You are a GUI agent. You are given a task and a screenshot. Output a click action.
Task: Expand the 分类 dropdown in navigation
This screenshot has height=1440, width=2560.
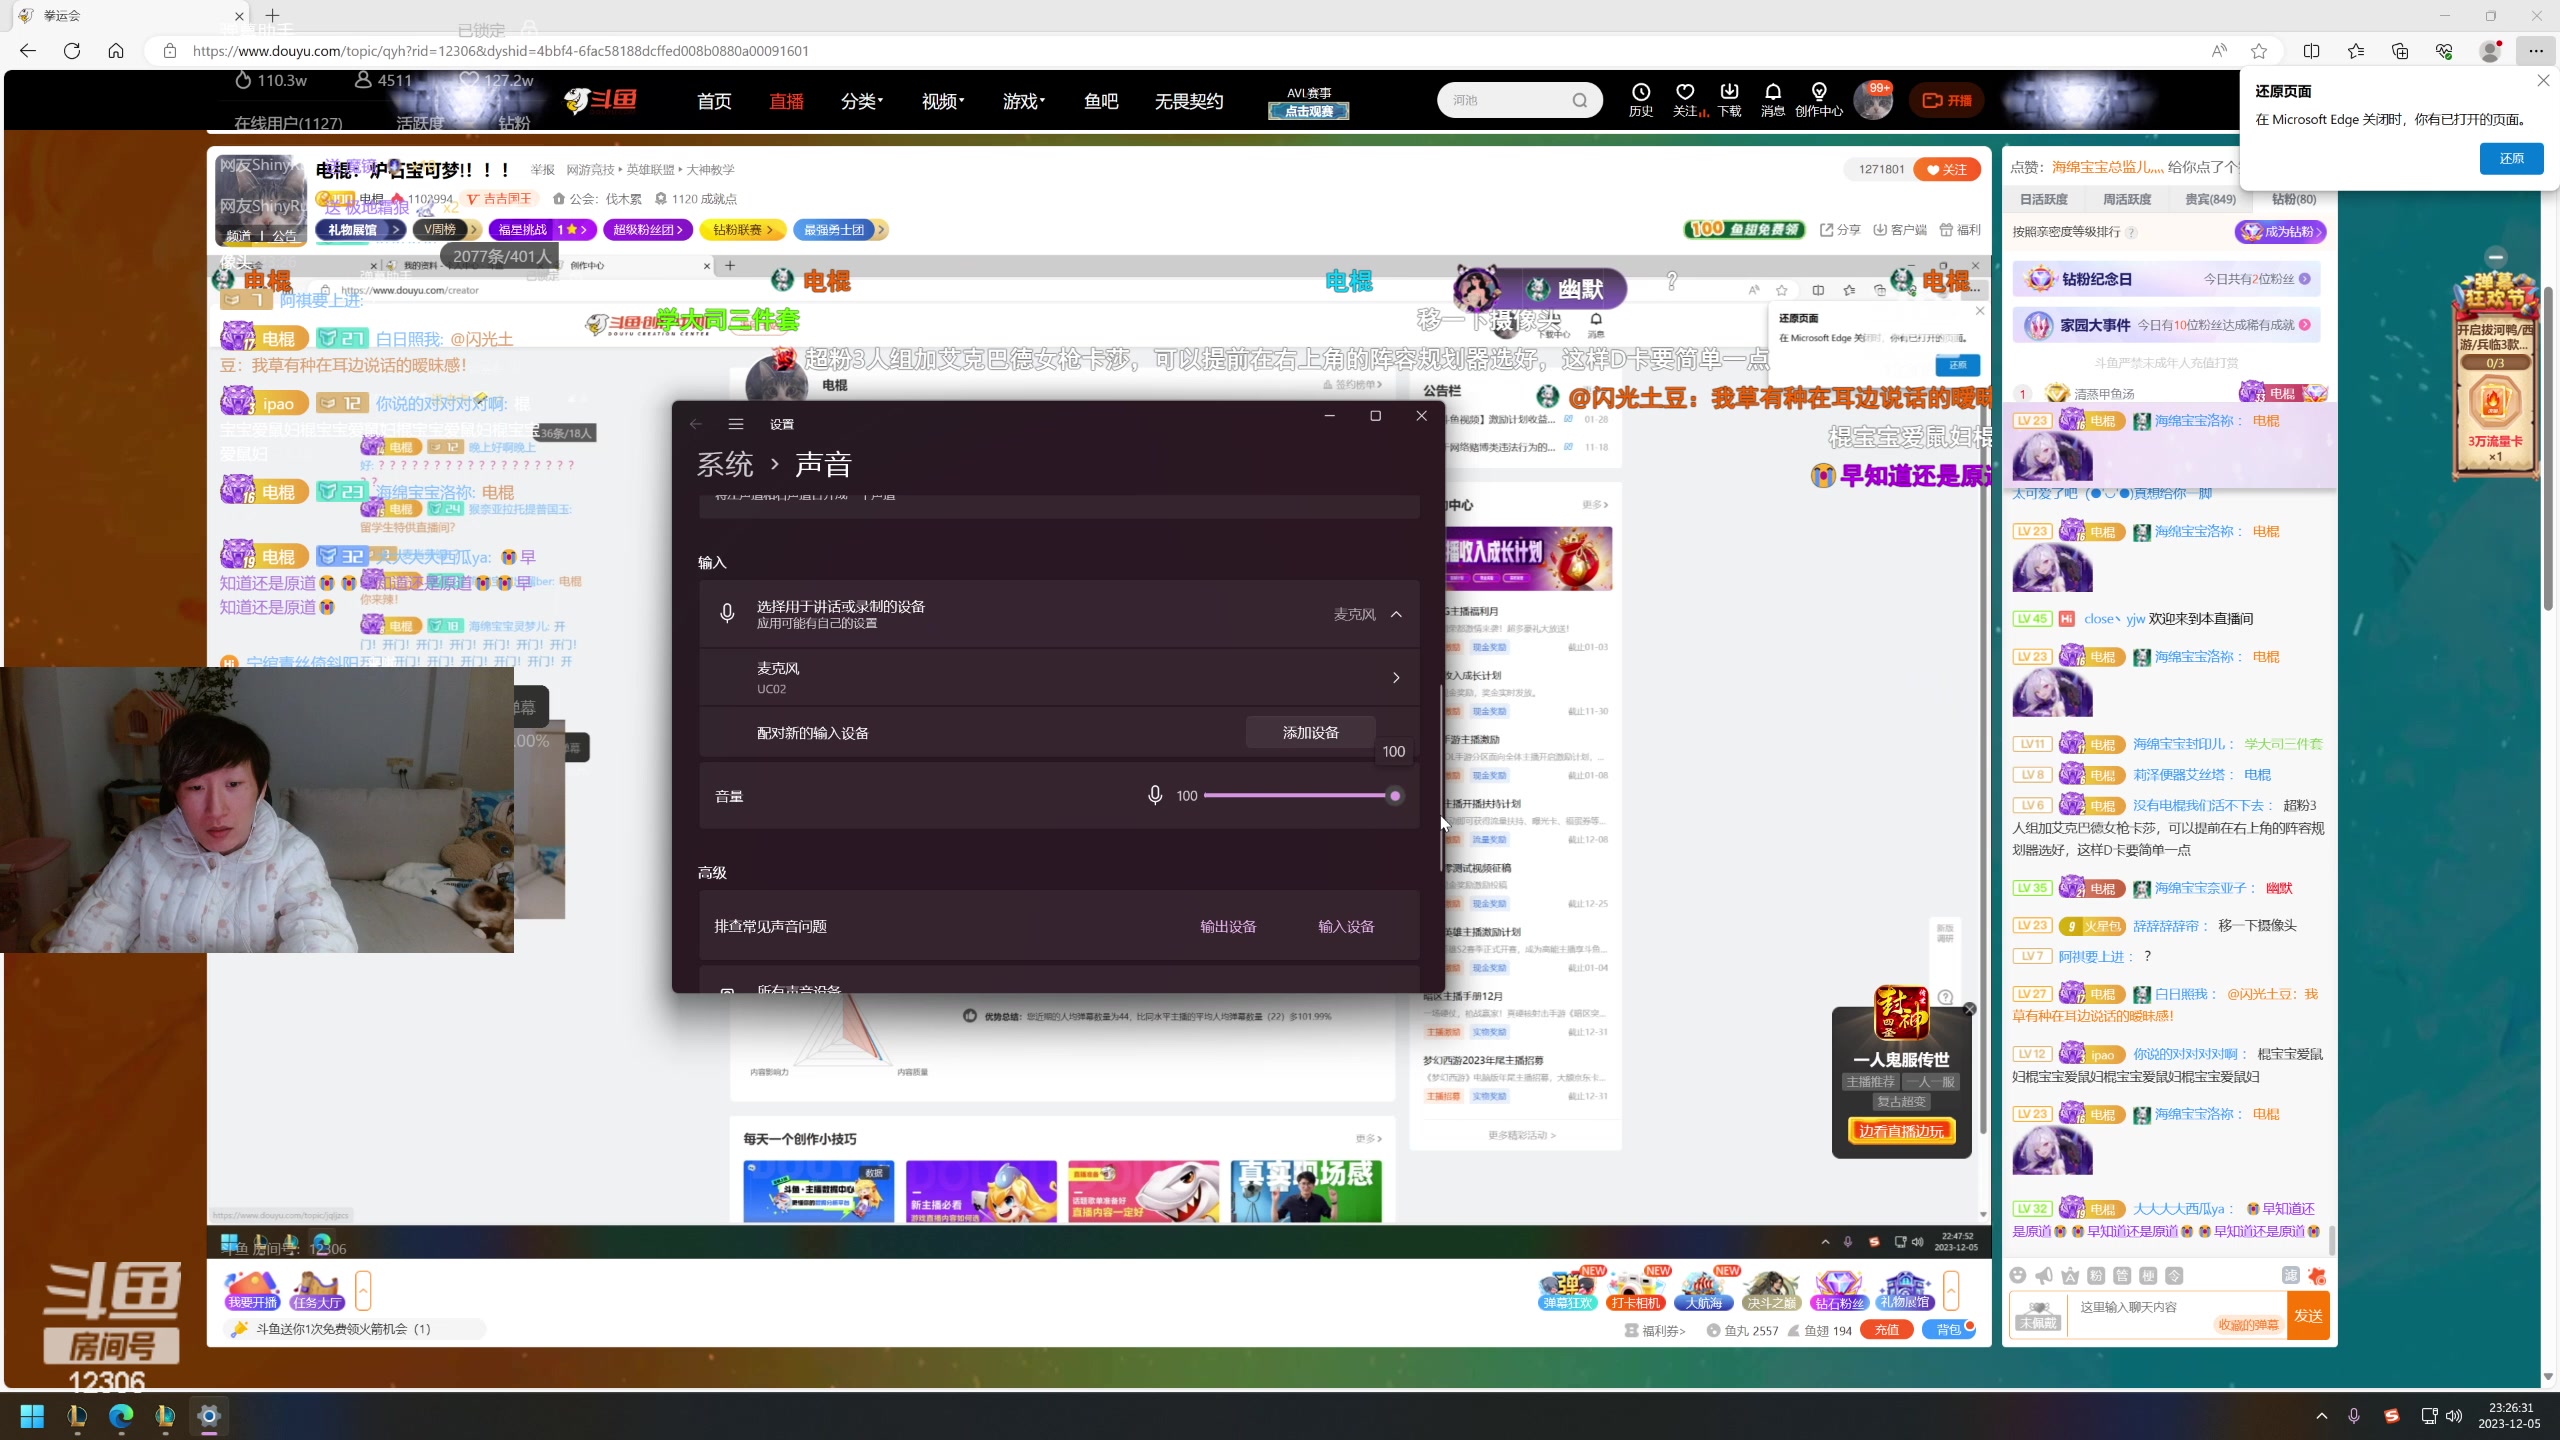click(861, 101)
